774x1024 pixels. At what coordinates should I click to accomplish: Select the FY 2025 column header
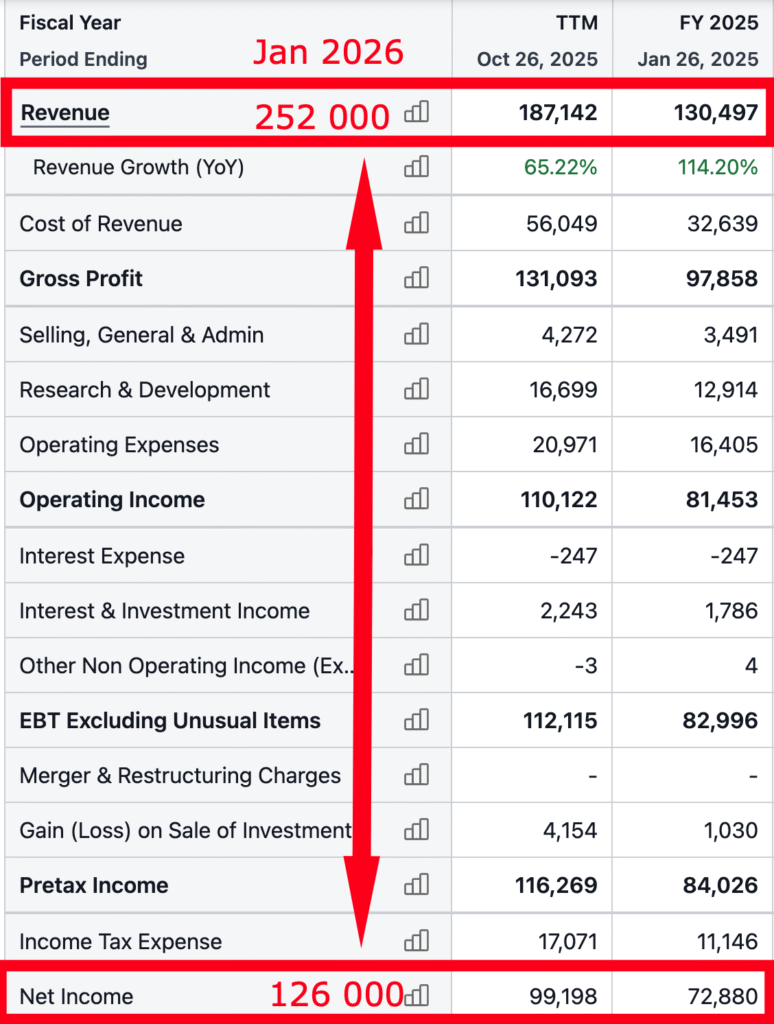point(718,23)
